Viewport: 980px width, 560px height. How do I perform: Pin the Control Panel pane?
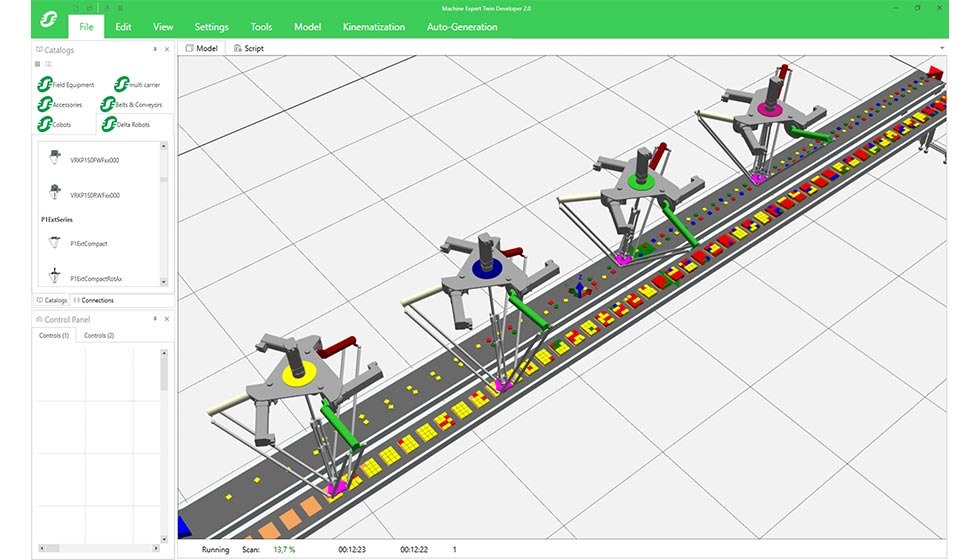154,319
